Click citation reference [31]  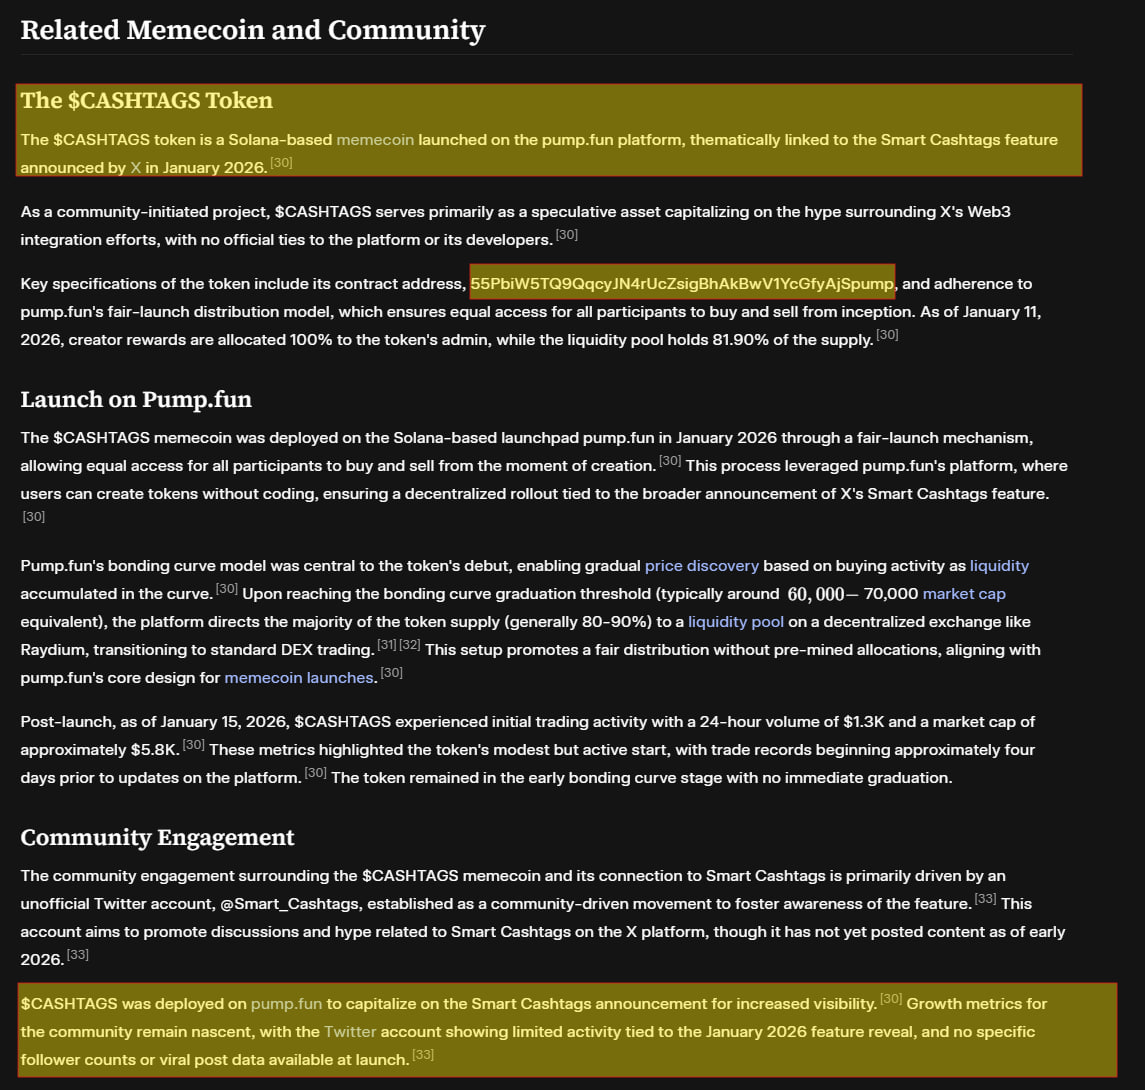click(386, 645)
